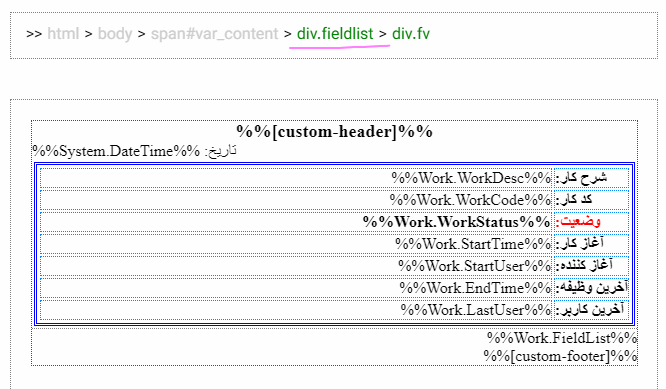Click the body breadcrumb item
This screenshot has height=389, width=666.
[115, 34]
